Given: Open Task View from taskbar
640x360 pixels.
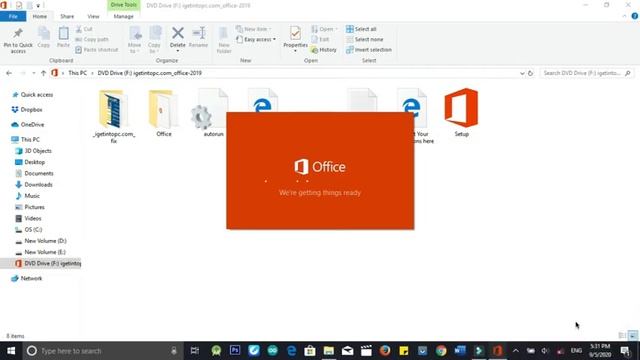Looking at the screenshot, I should 195,351.
